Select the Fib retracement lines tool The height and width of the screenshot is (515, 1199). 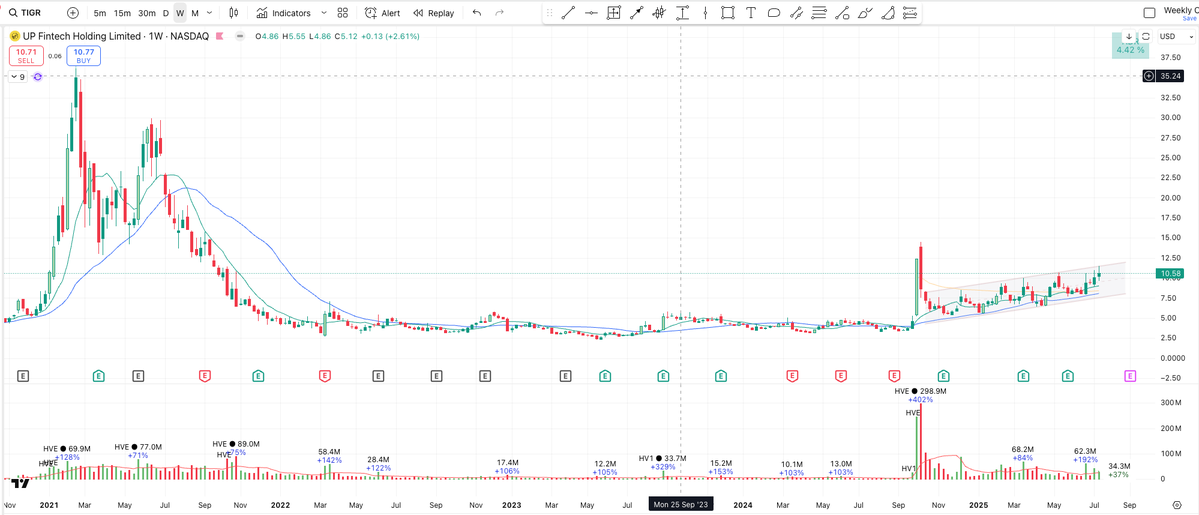tap(819, 13)
